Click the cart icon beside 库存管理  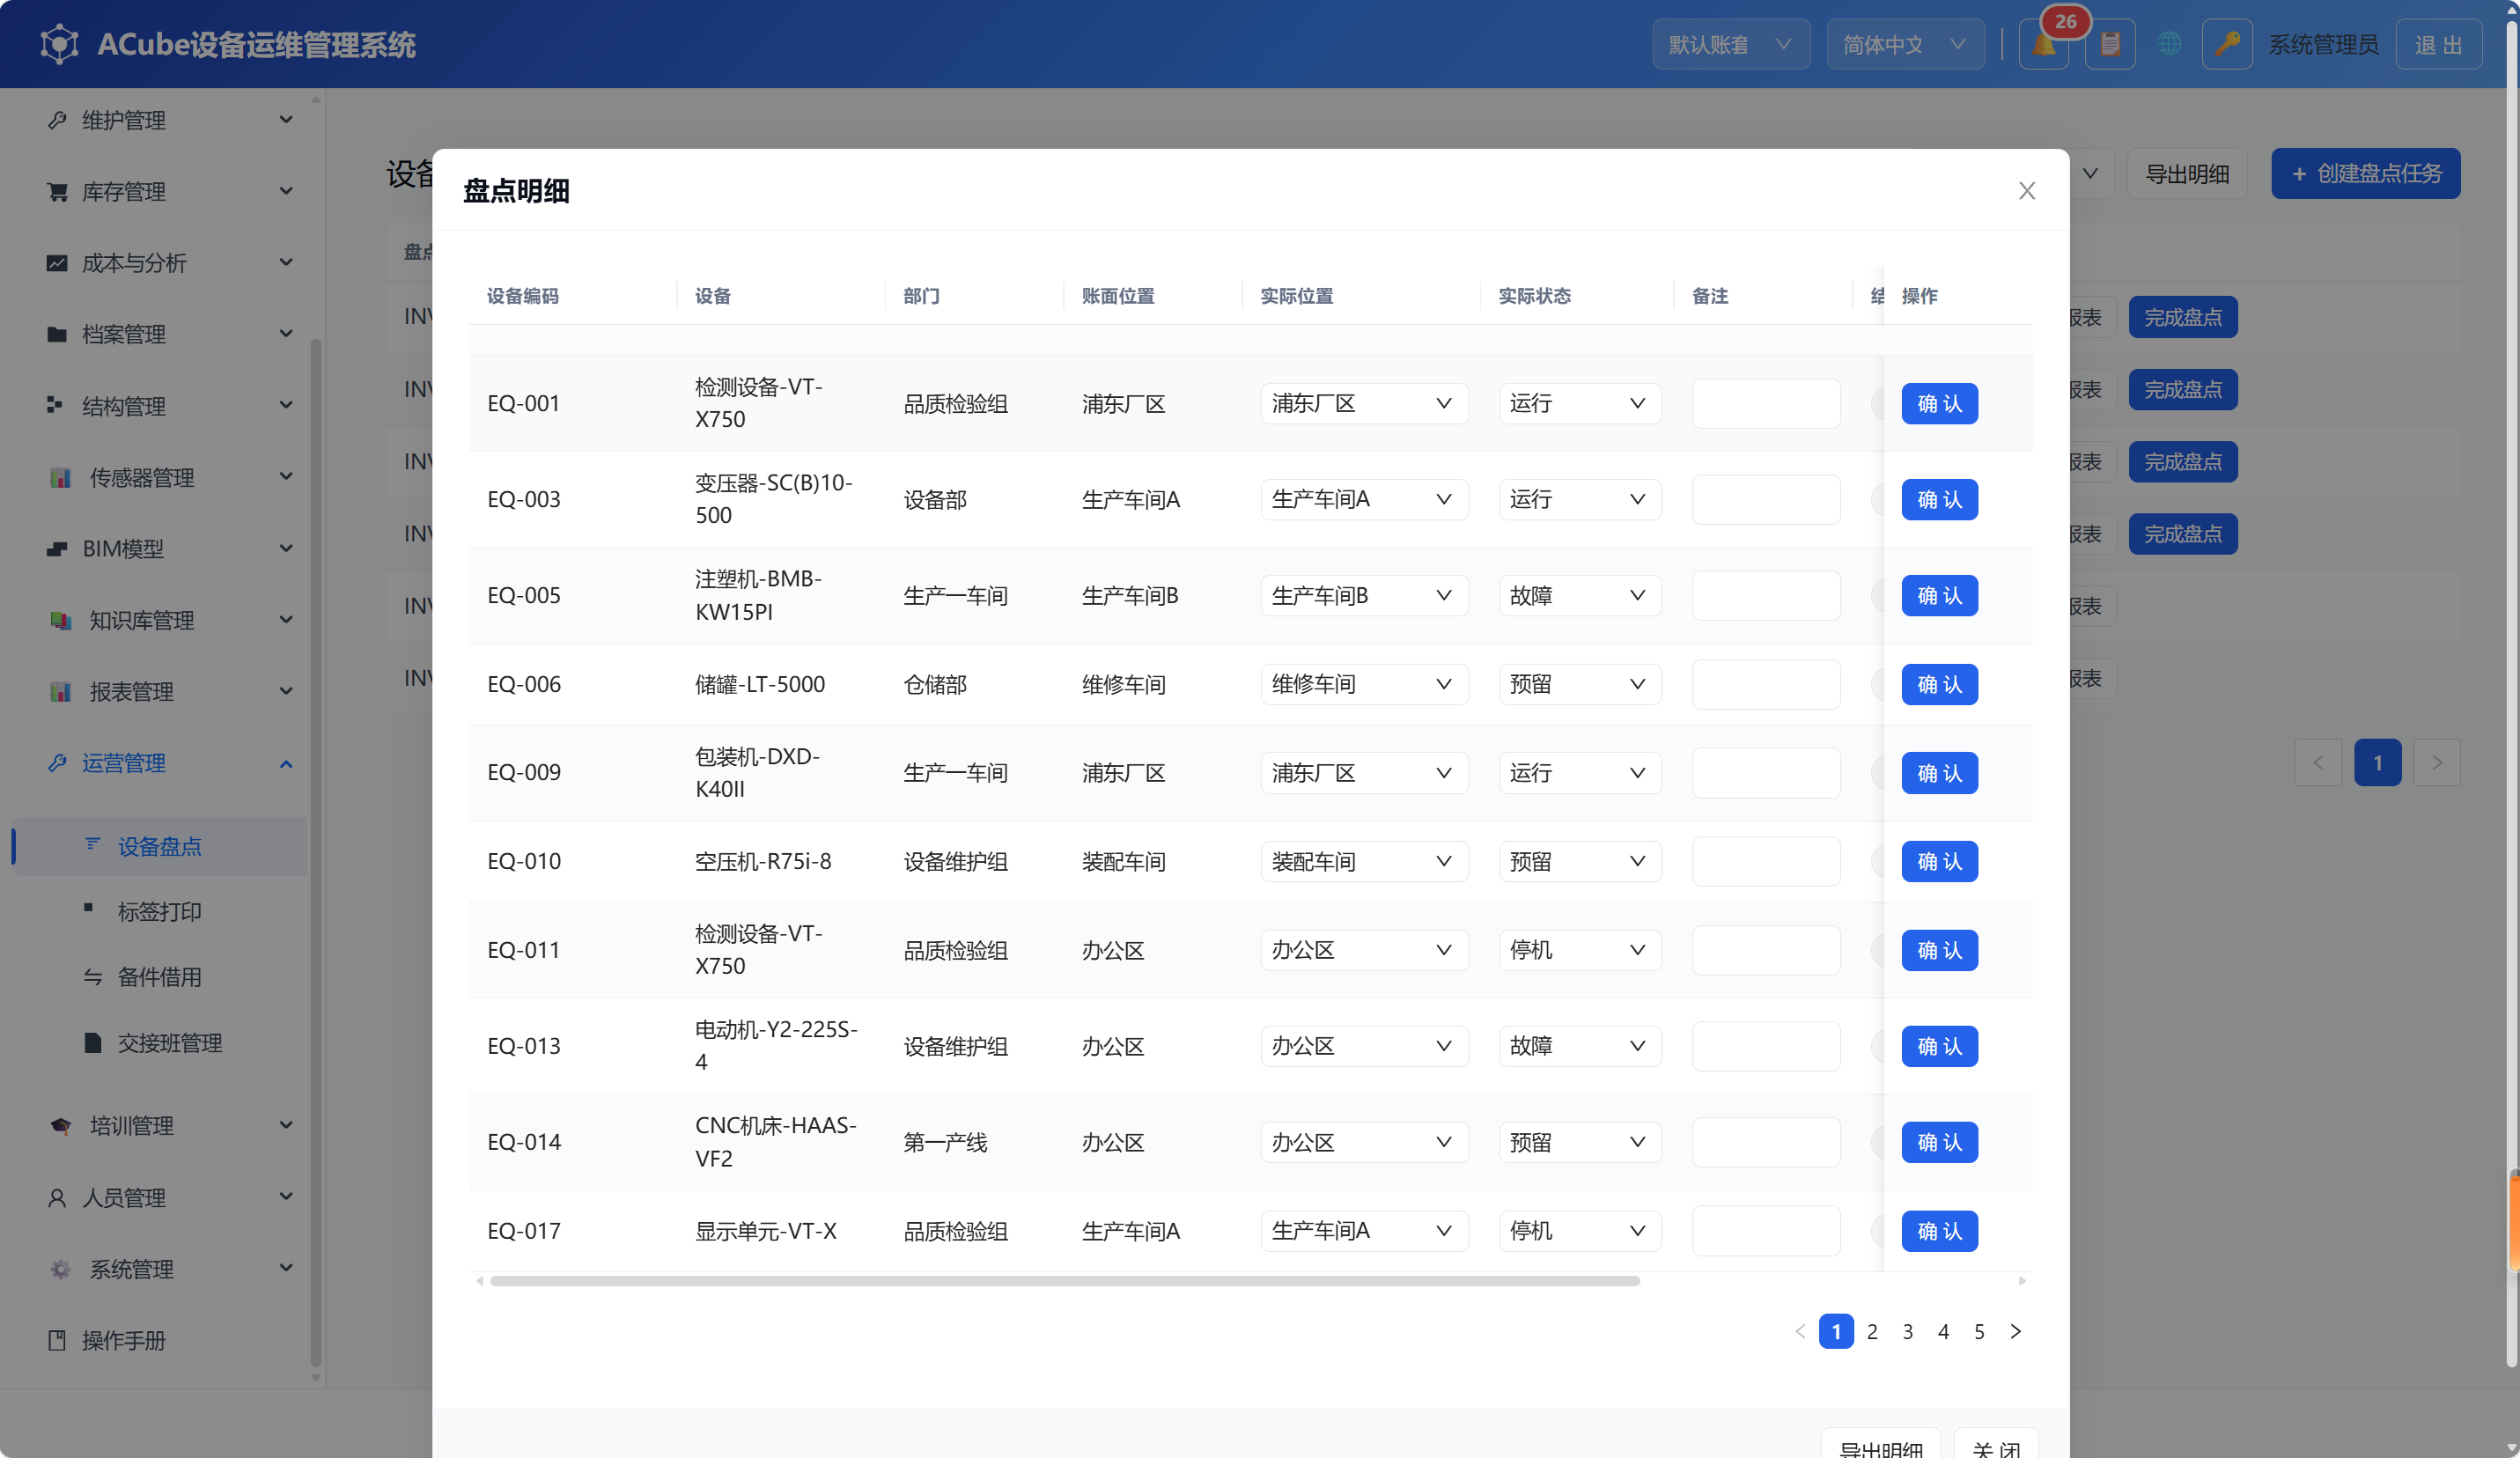coord(57,191)
